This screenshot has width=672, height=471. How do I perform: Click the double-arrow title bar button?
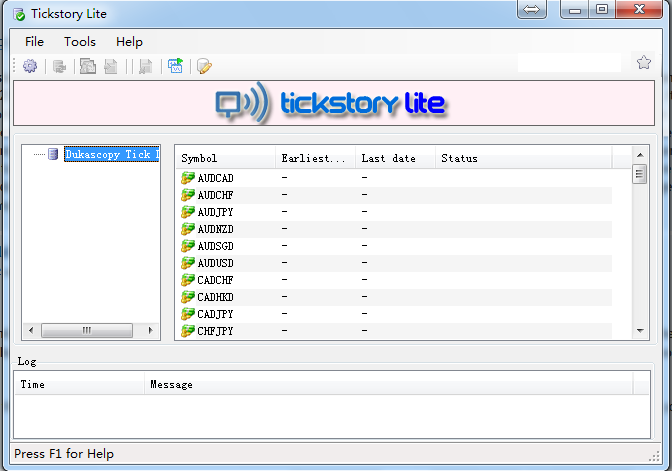pyautogui.click(x=531, y=9)
